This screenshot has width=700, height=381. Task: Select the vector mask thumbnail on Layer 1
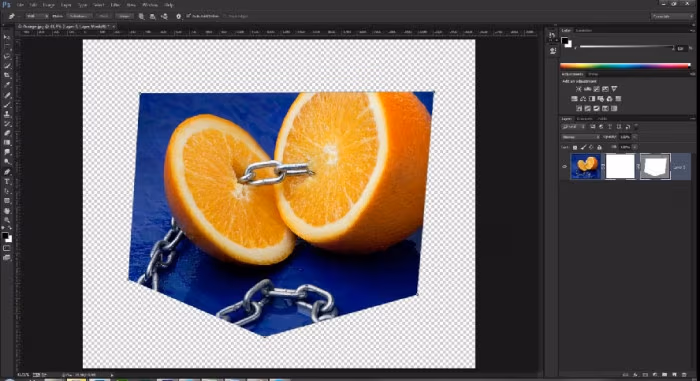pyautogui.click(x=655, y=167)
